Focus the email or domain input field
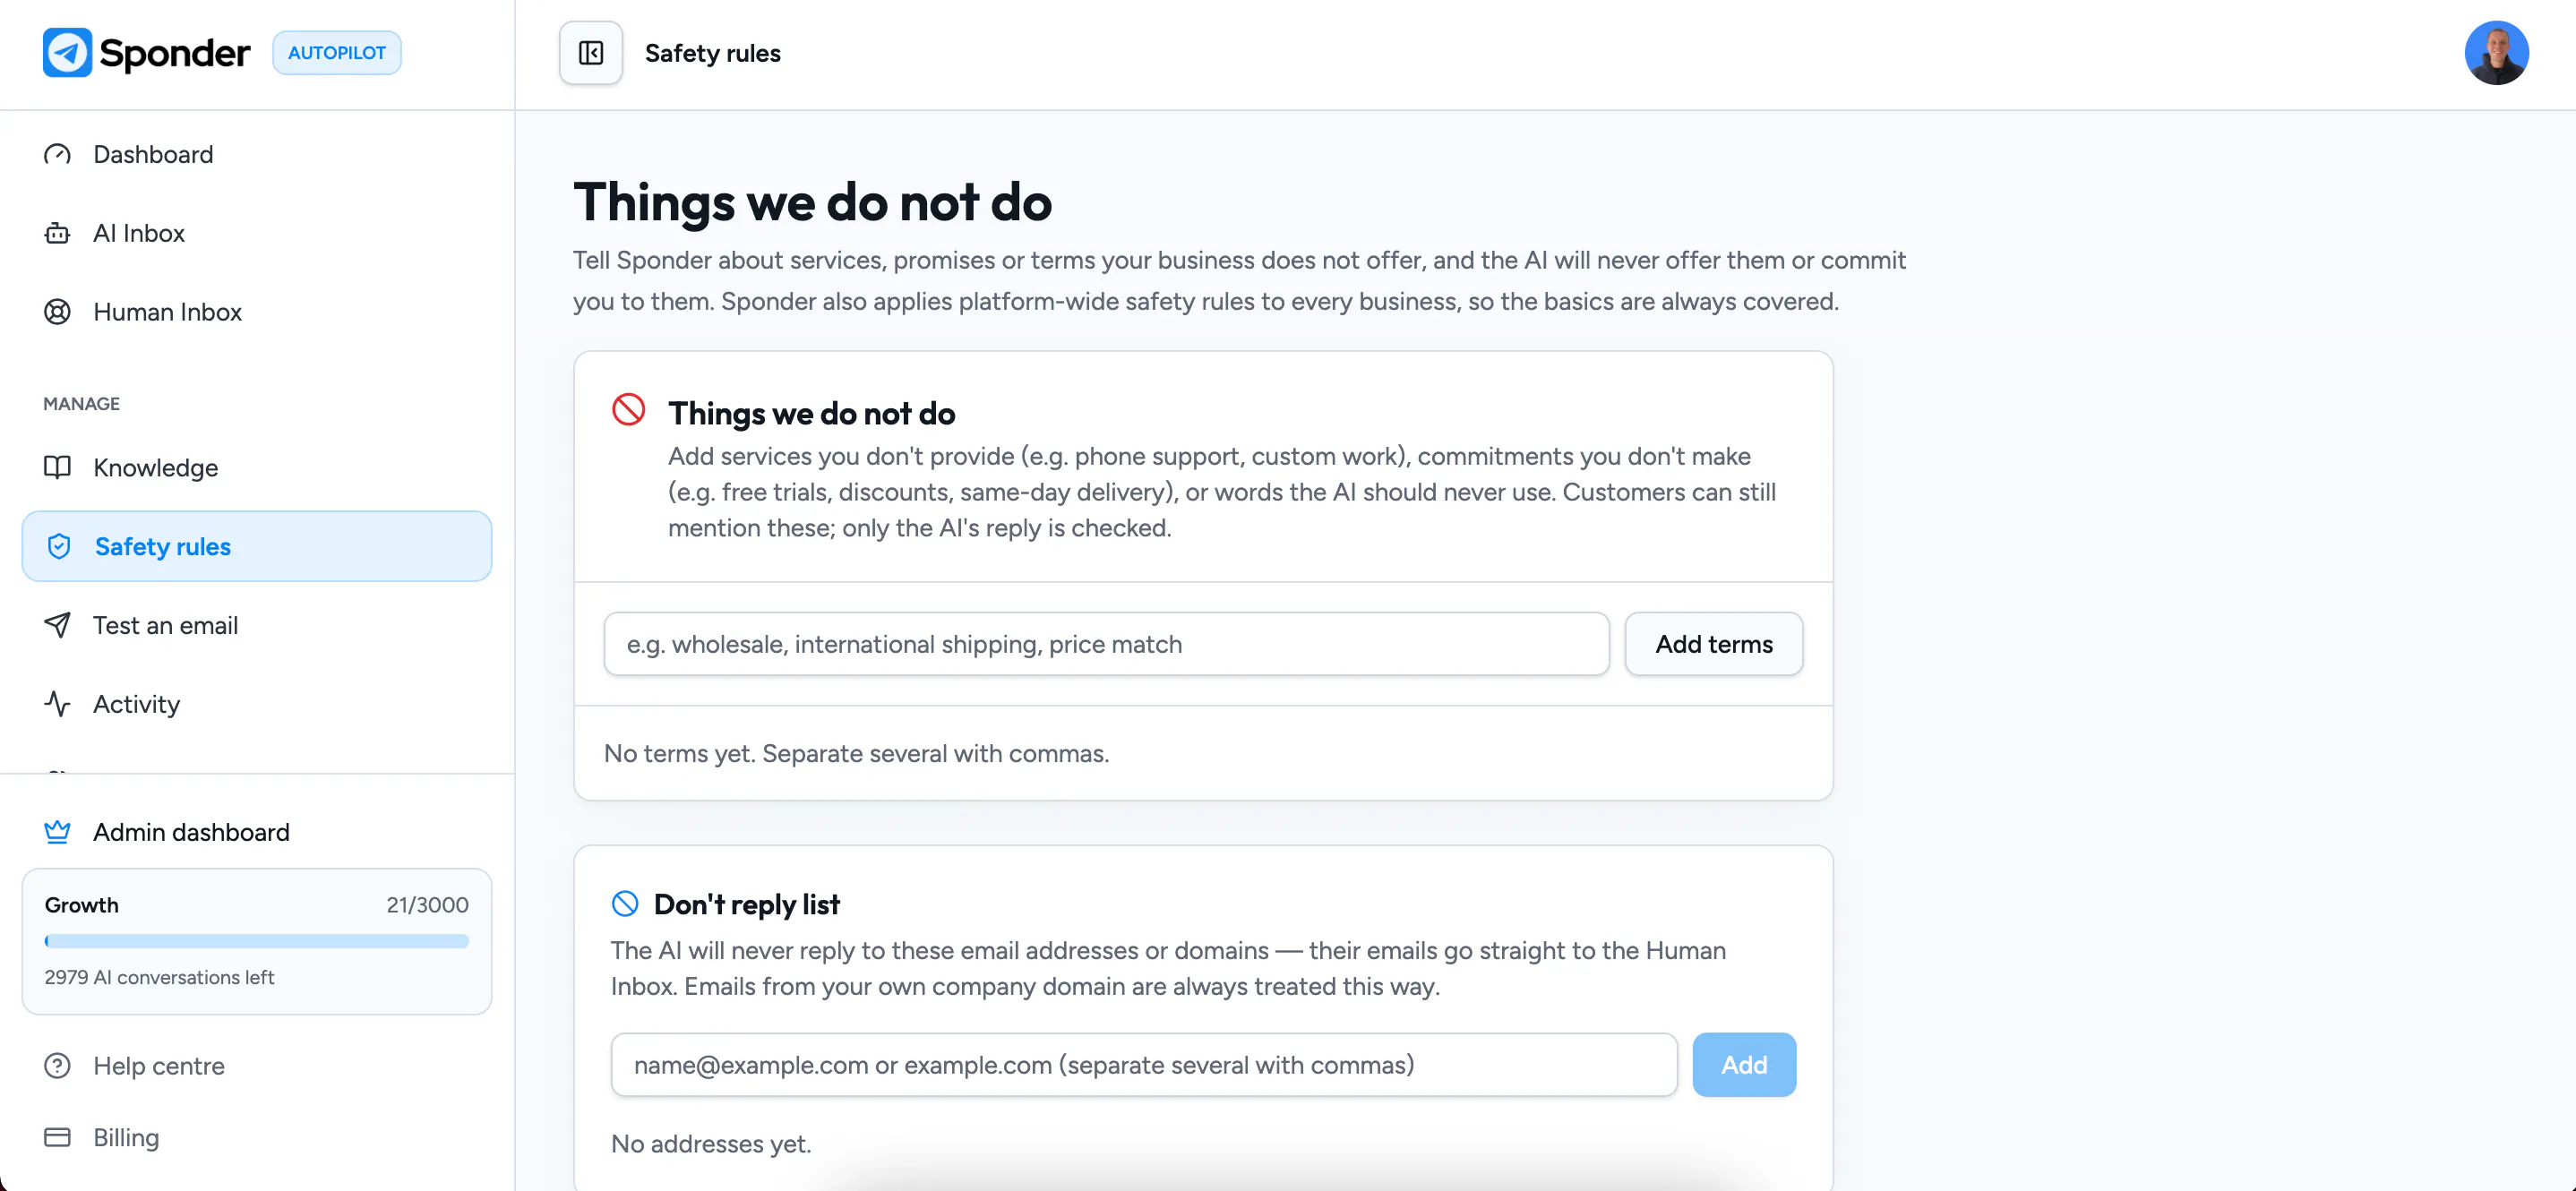Screen dimensions: 2576x1191 coord(1144,1065)
